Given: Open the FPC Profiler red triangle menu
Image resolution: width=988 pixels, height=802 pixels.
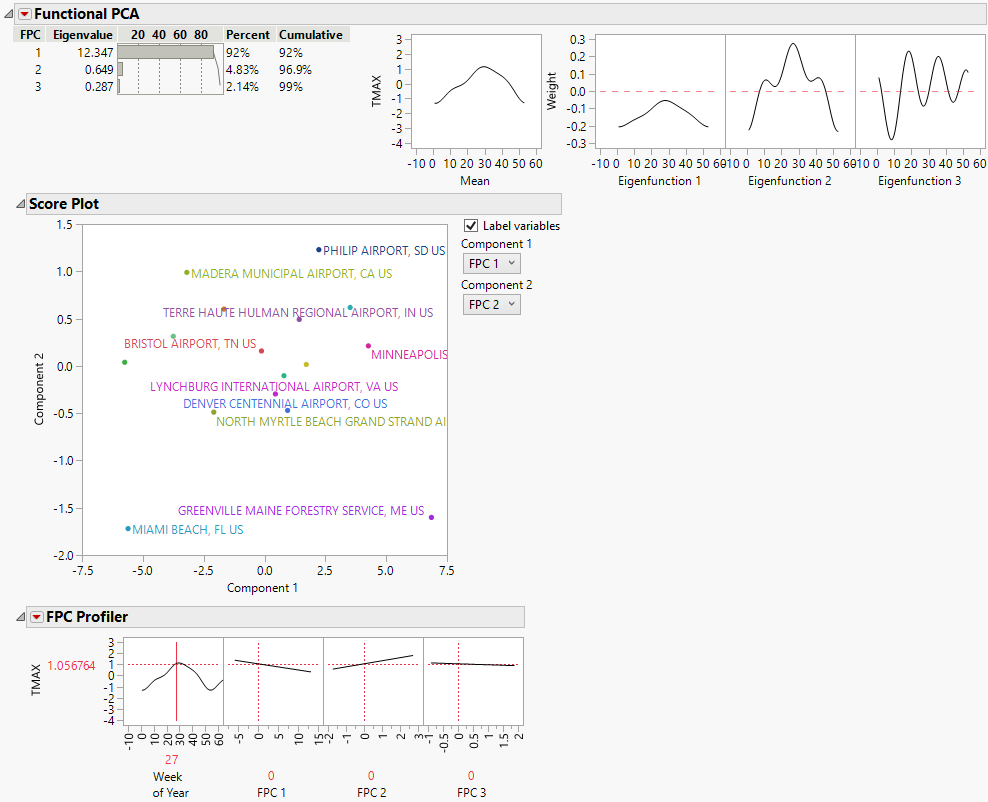Looking at the screenshot, I should click(37, 617).
